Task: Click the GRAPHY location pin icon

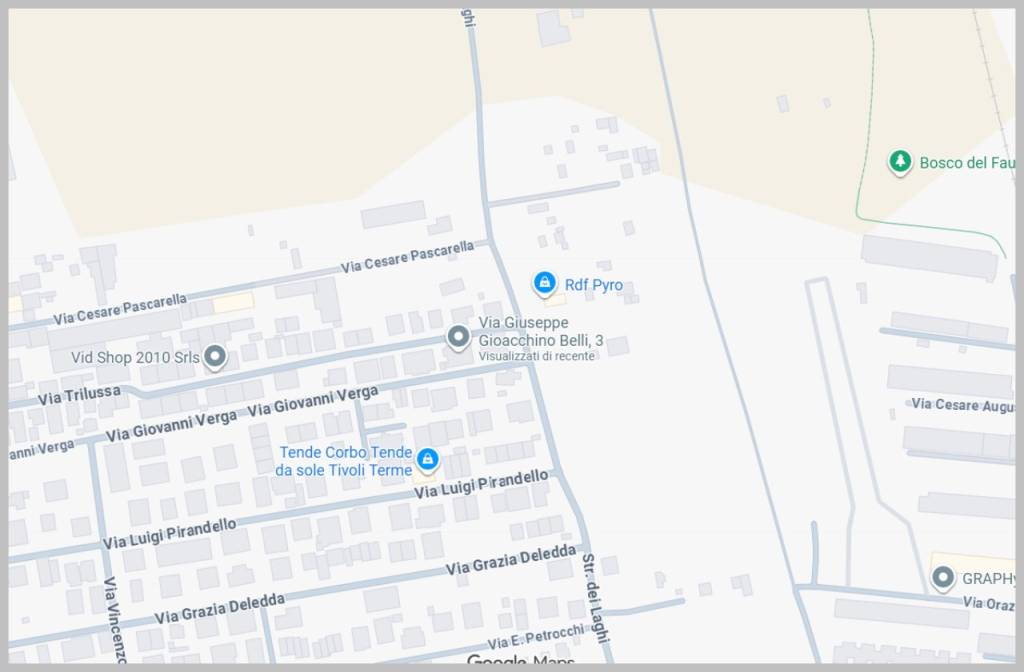Action: (x=942, y=577)
